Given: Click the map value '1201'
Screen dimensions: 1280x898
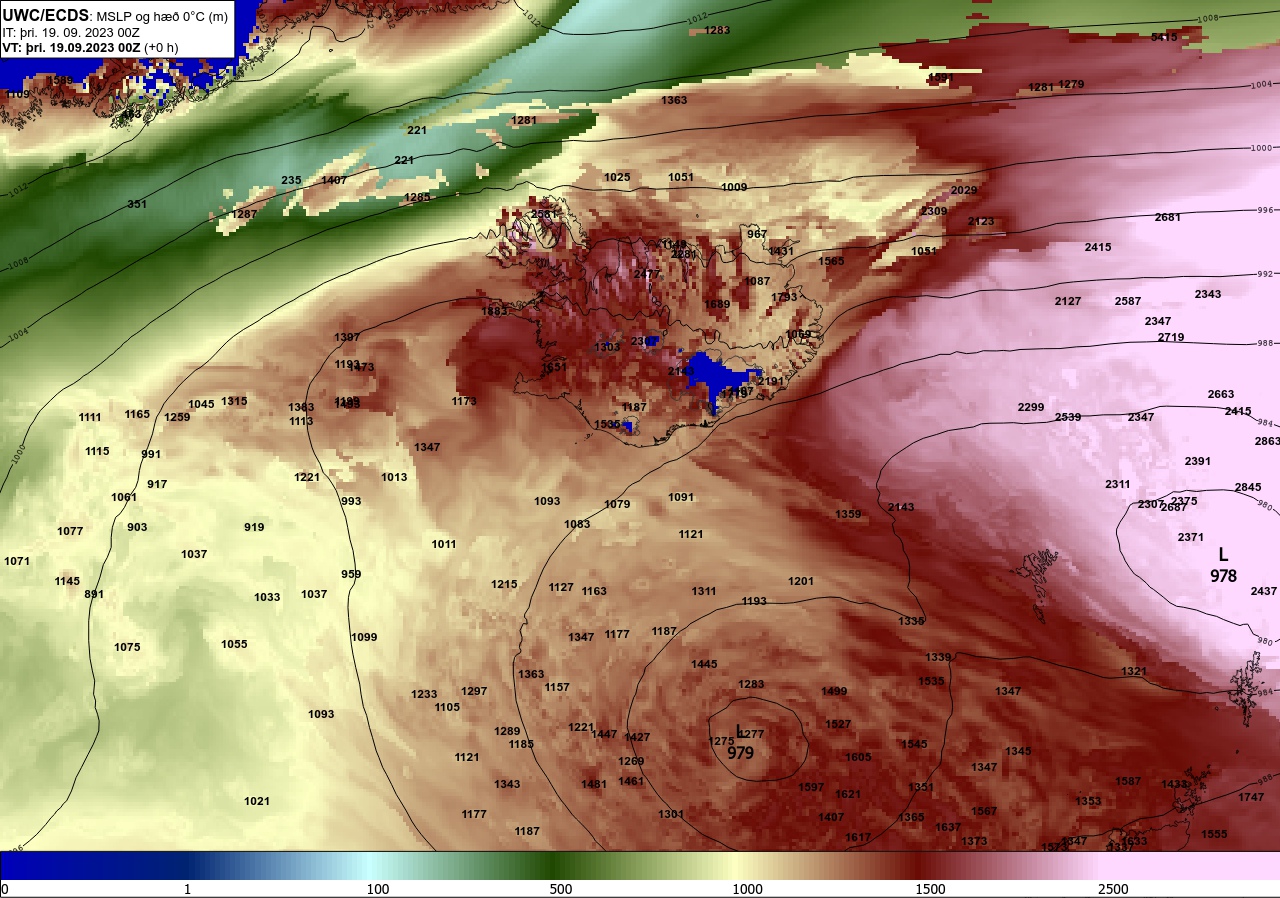Looking at the screenshot, I should (x=801, y=581).
